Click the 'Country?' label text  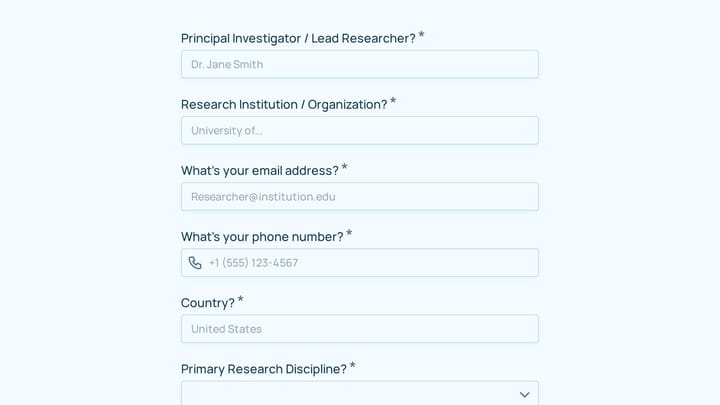(208, 303)
